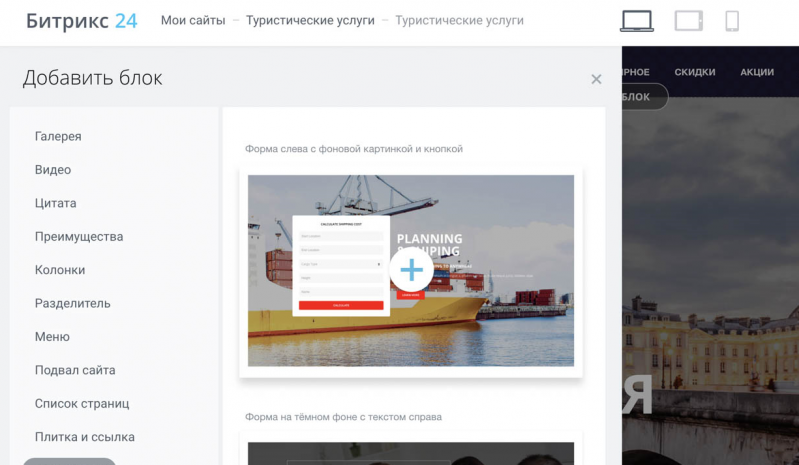Switch to tablet preview icon
The width and height of the screenshot is (799, 465).
pos(688,21)
